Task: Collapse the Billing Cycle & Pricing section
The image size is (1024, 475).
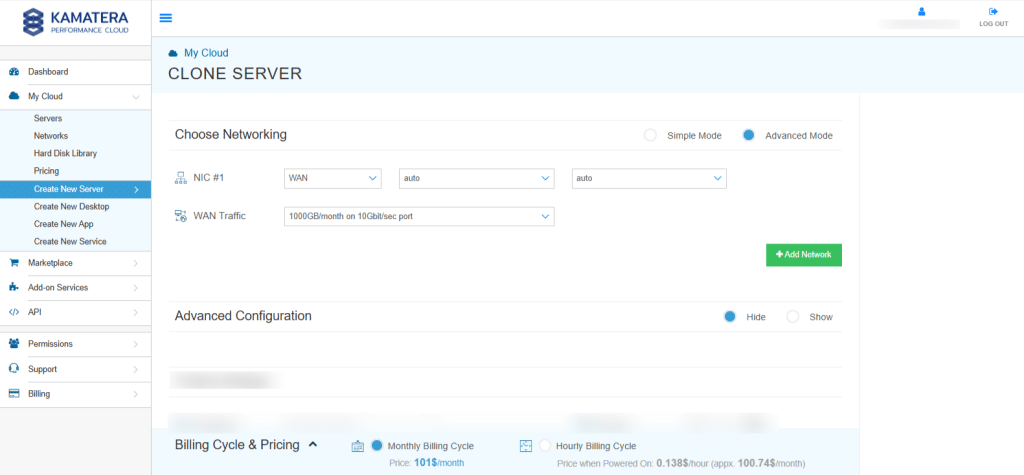Action: click(x=313, y=444)
